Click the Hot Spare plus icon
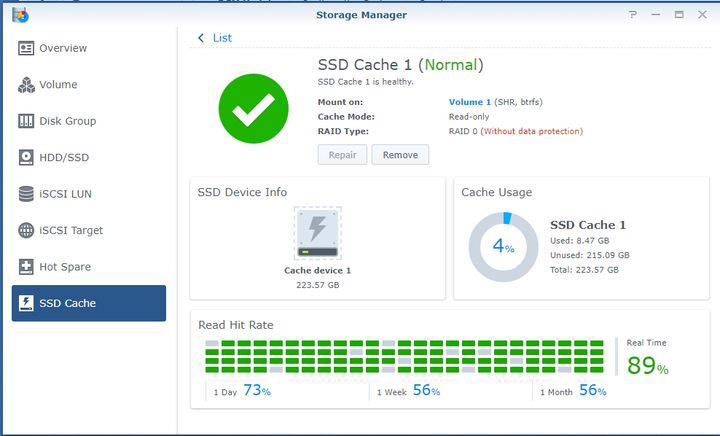Viewport: 720px width, 436px height. pyautogui.click(x=26, y=267)
